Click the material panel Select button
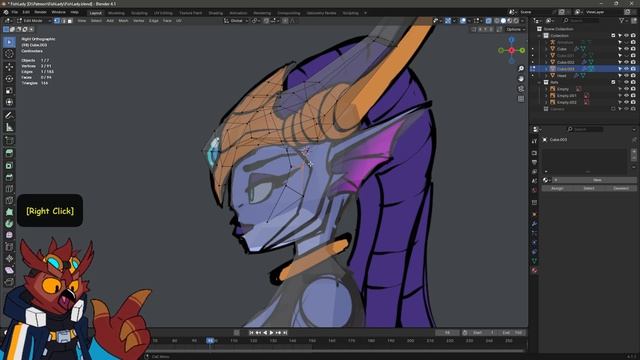The height and width of the screenshot is (360, 640). pos(589,189)
